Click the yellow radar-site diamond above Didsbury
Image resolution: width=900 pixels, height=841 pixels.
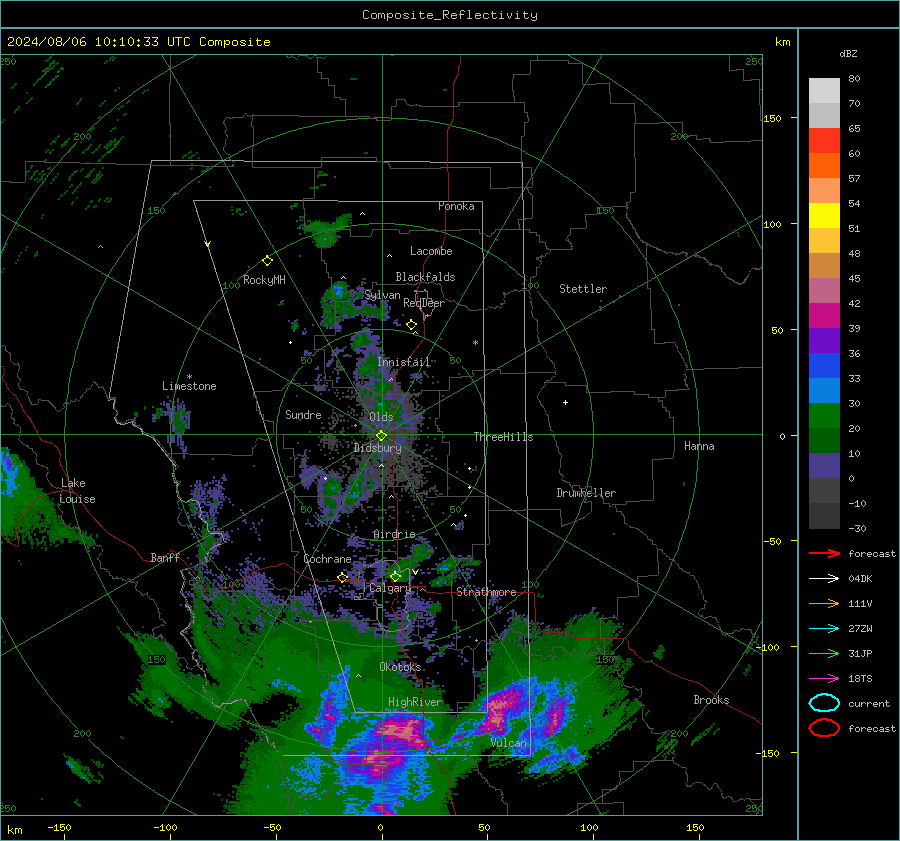pyautogui.click(x=381, y=436)
